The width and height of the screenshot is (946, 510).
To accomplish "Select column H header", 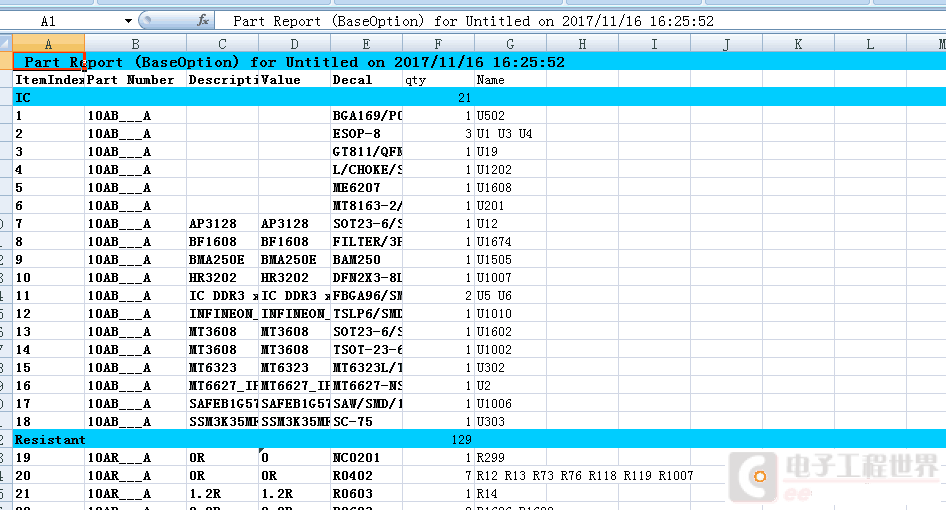I will (582, 44).
